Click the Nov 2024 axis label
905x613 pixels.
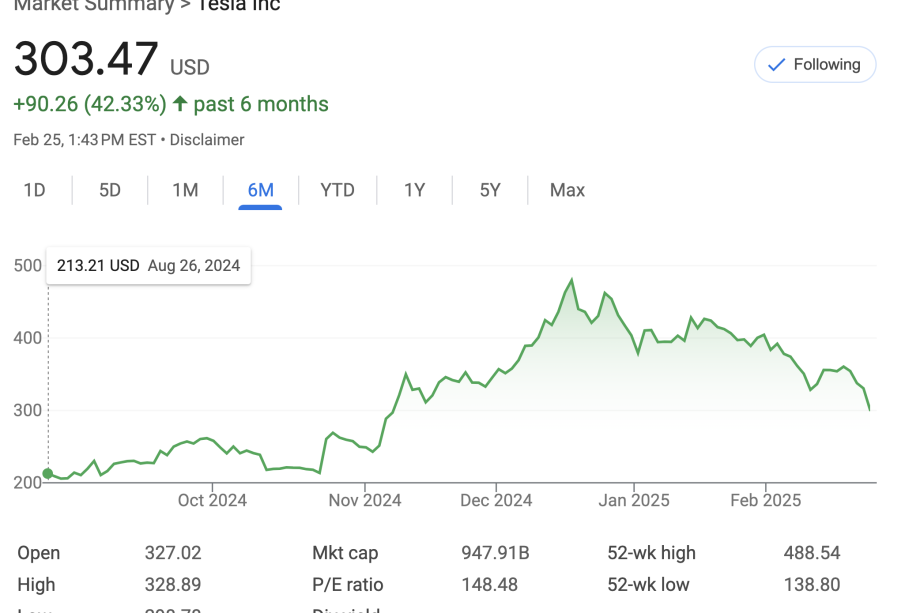(x=365, y=500)
